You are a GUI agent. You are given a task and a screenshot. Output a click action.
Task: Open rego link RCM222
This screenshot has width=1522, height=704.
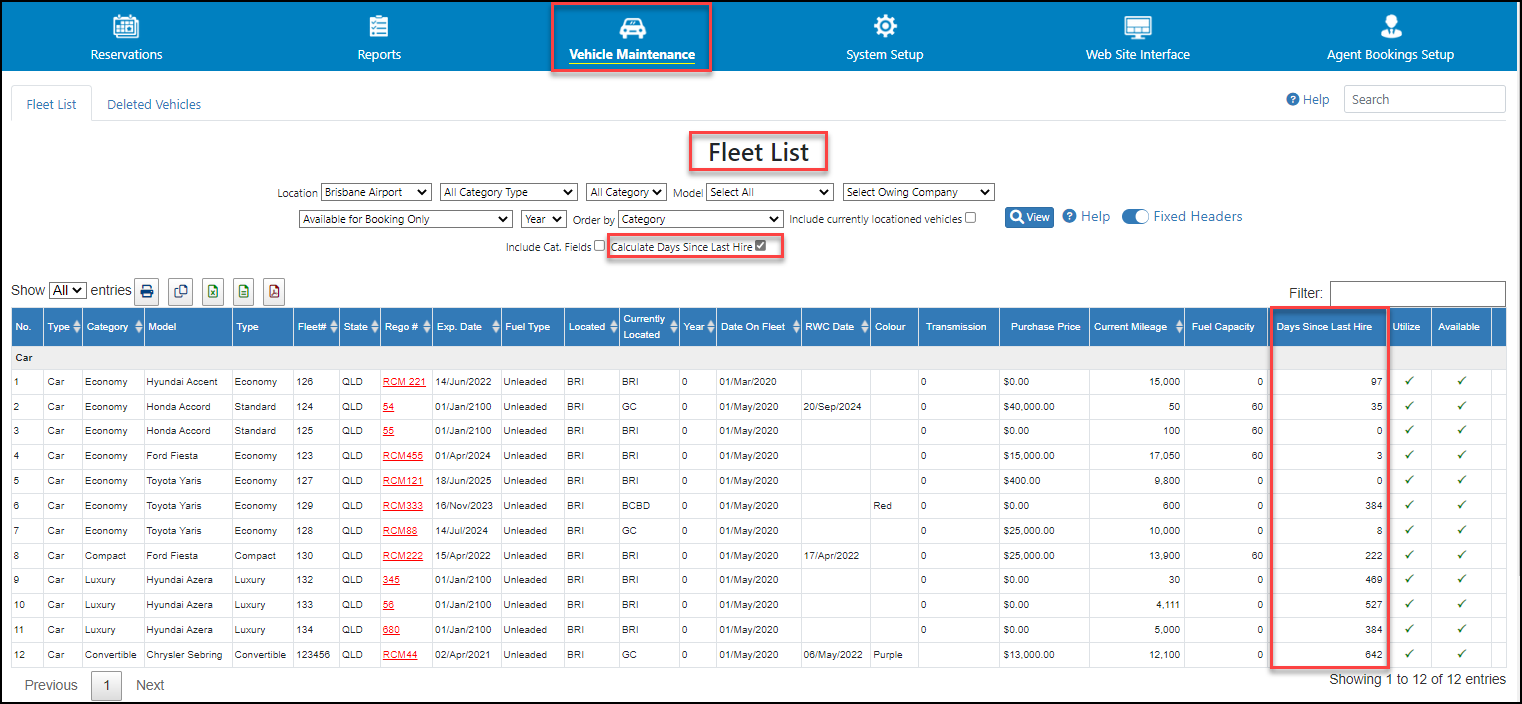coord(403,556)
